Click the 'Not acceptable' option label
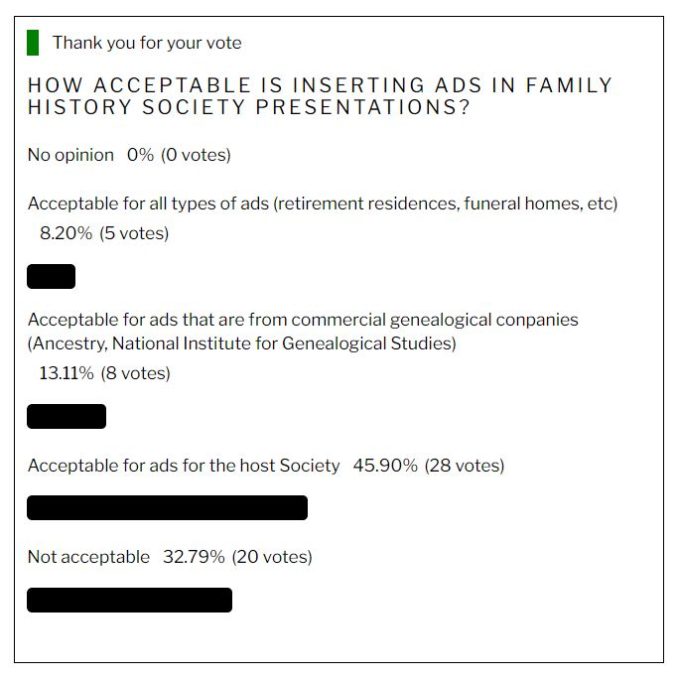678x680 pixels. (x=88, y=557)
